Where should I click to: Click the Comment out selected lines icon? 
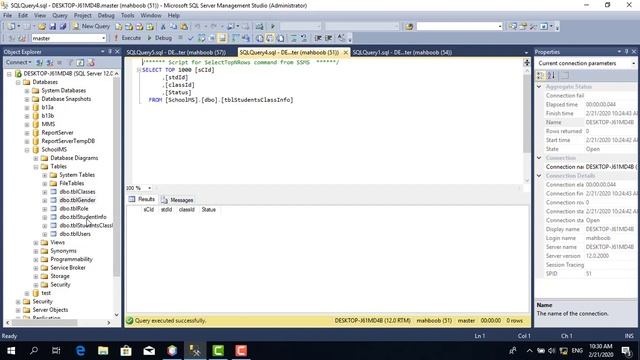point(293,38)
